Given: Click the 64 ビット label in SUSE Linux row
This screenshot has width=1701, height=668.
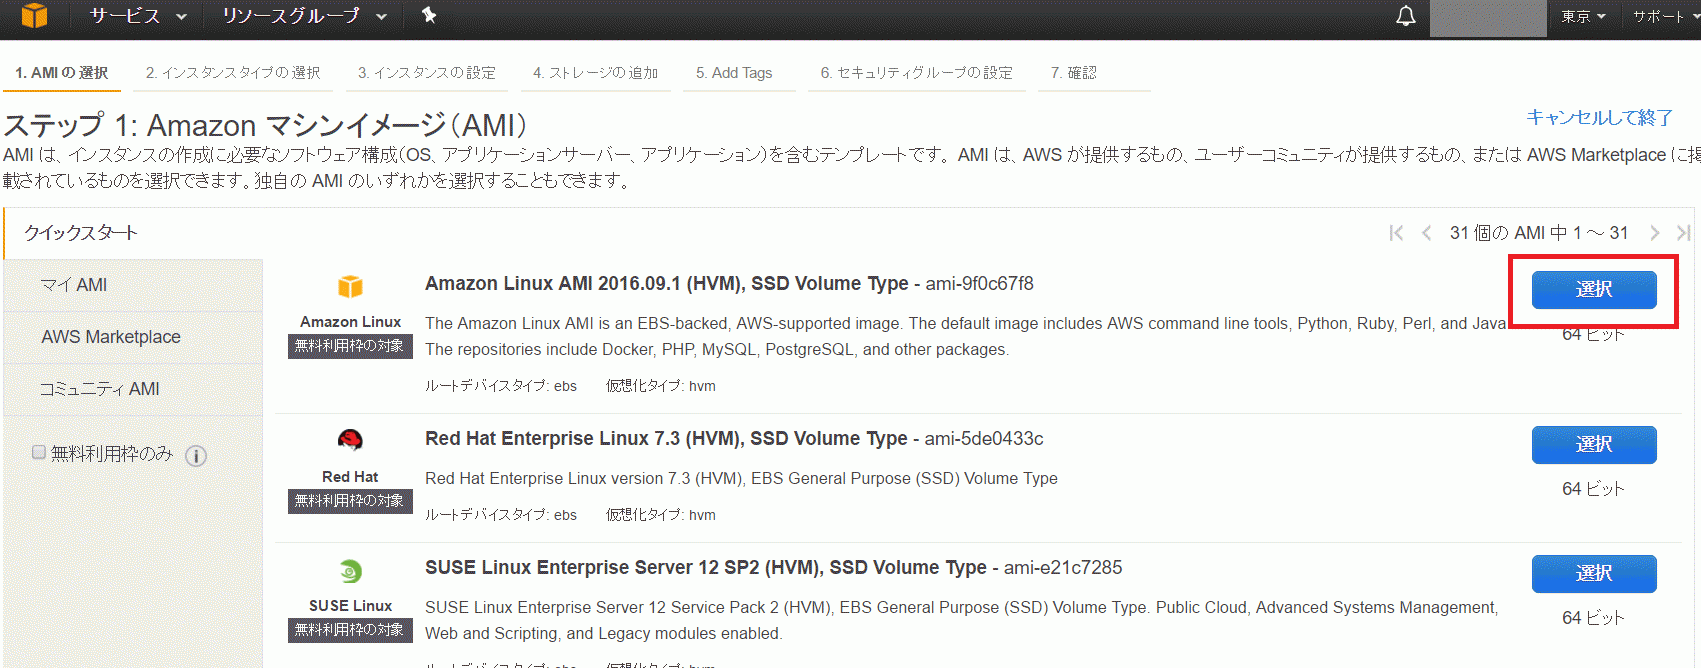Looking at the screenshot, I should (1594, 618).
